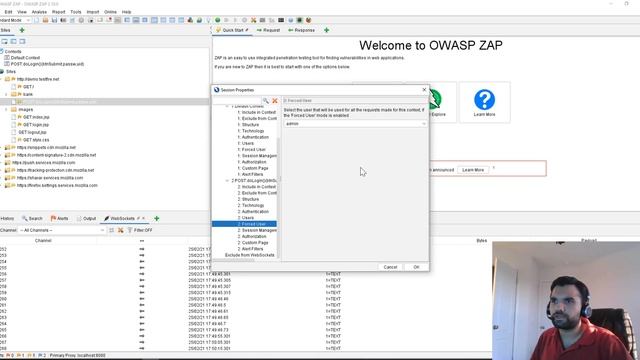
Task: Select '2: Session Management' in context tree
Action: tap(257, 230)
